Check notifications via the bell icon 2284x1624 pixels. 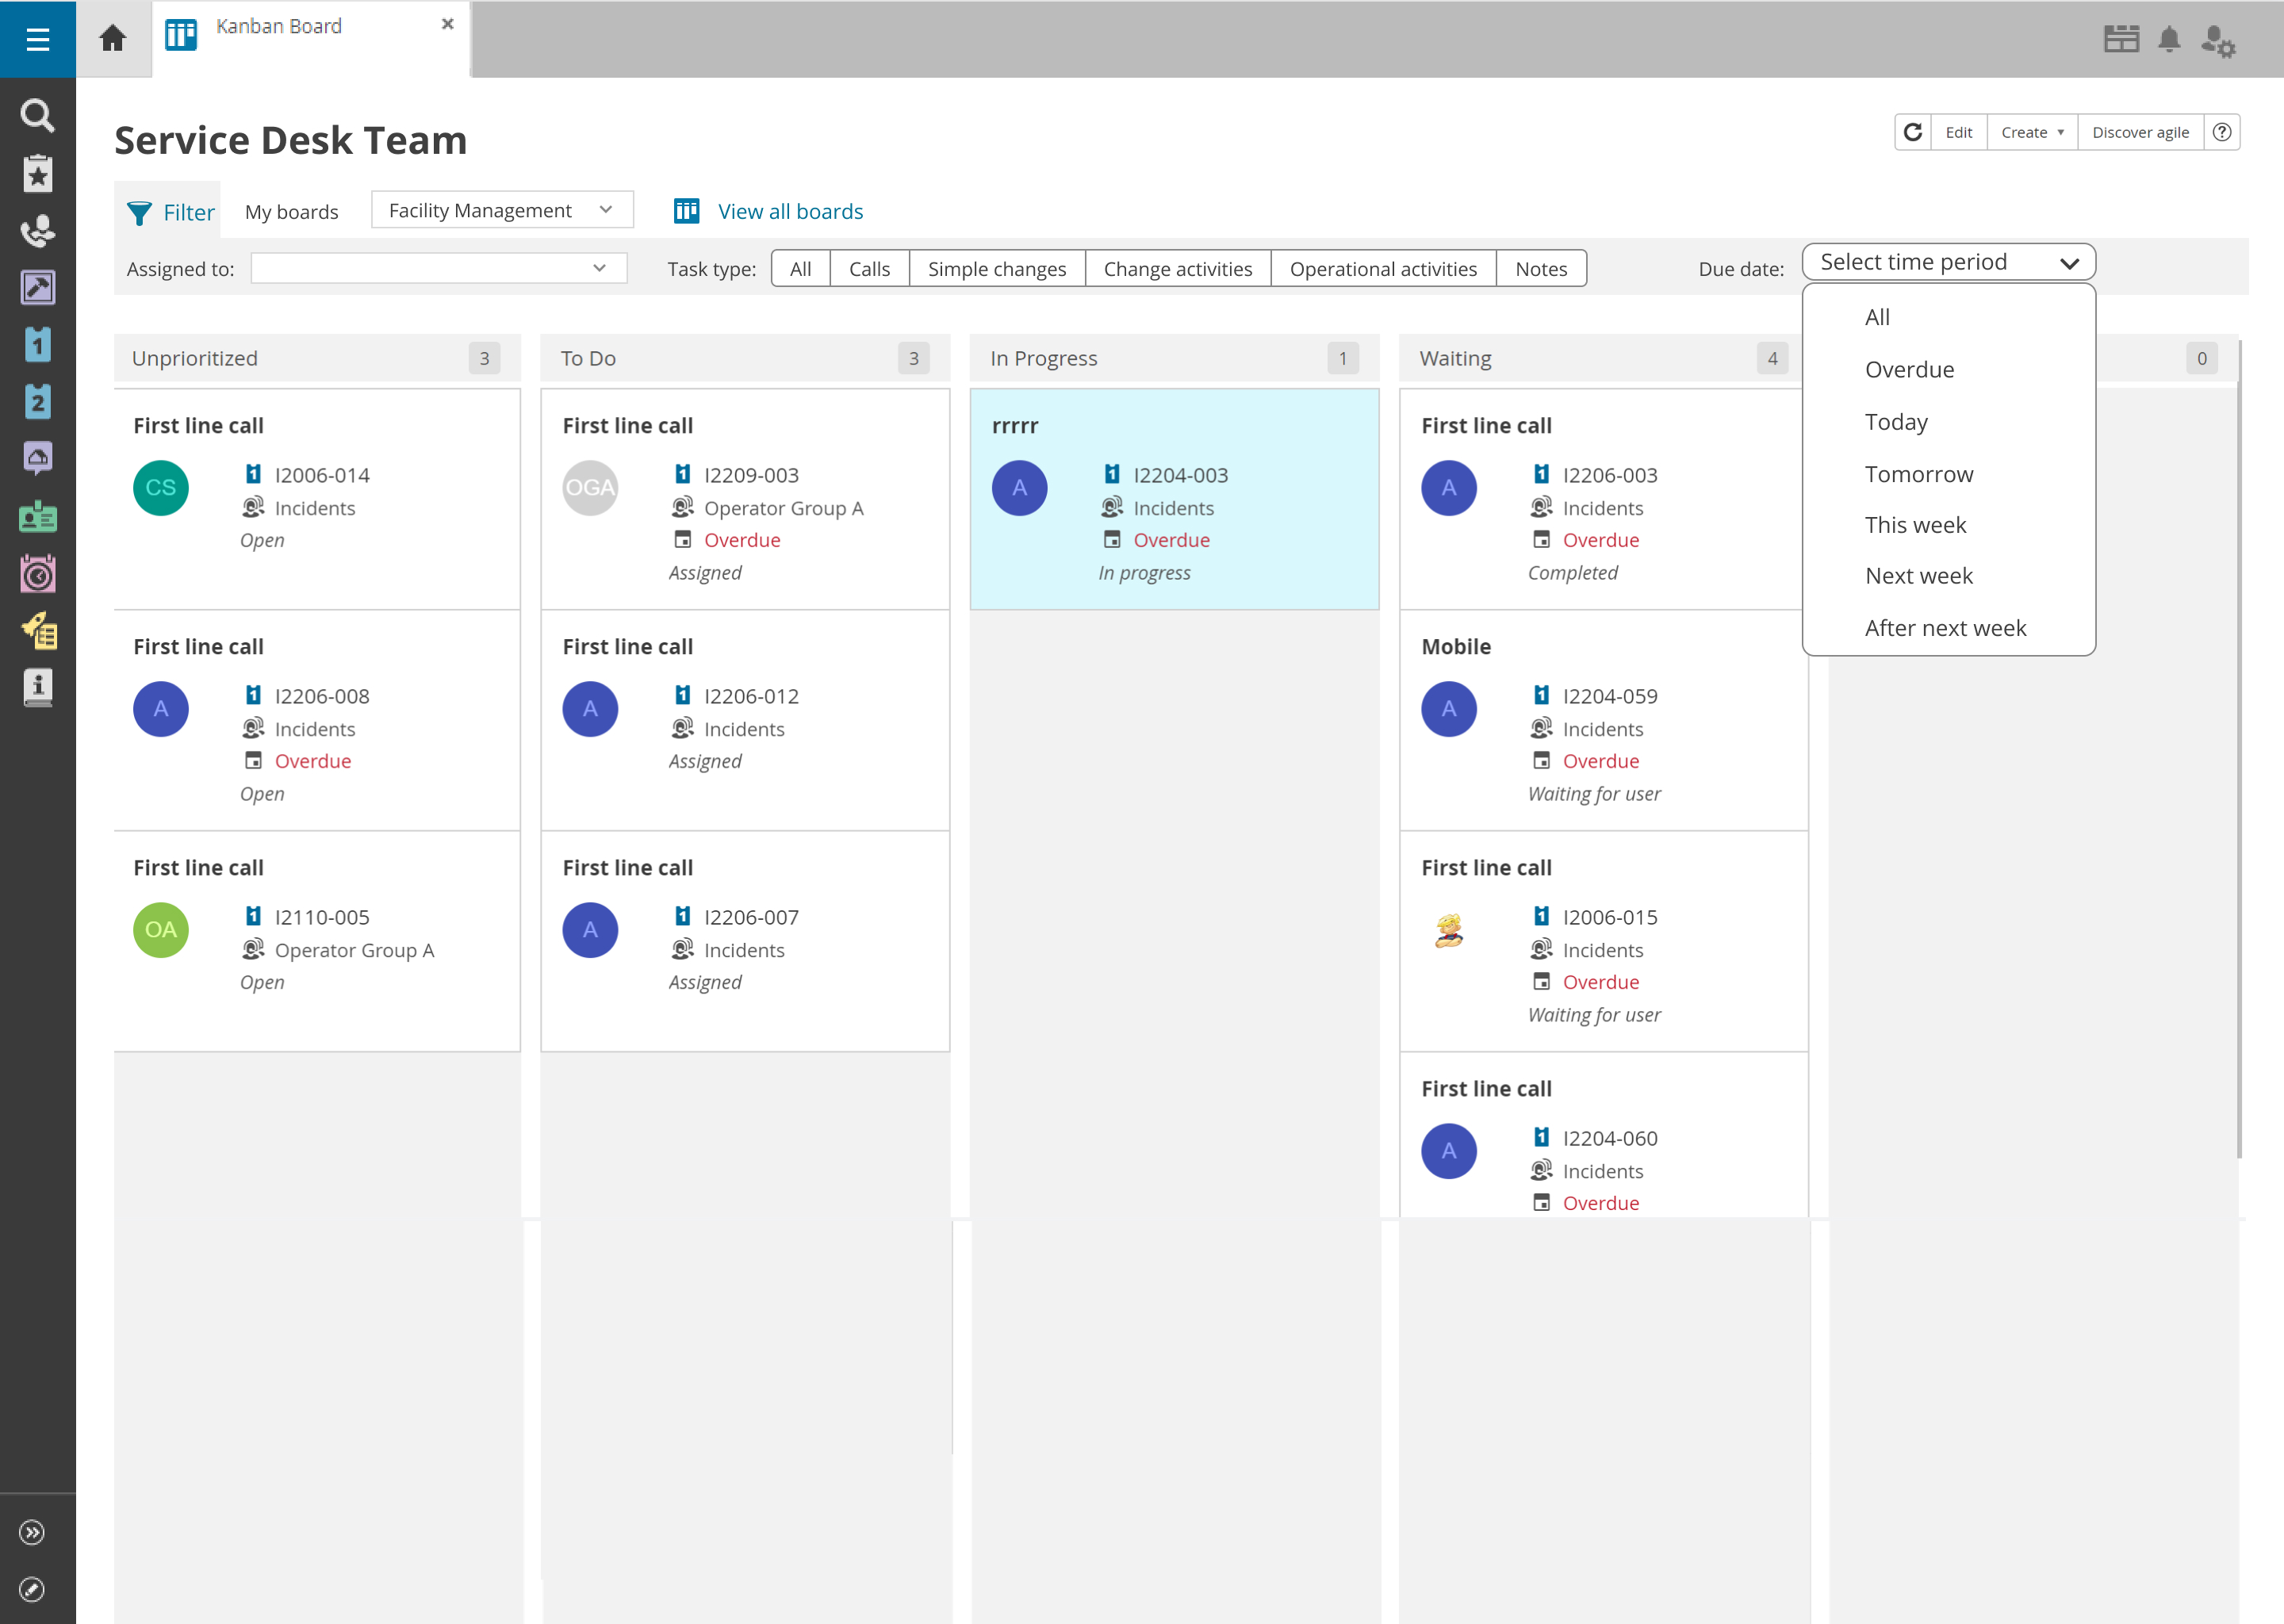click(2169, 40)
